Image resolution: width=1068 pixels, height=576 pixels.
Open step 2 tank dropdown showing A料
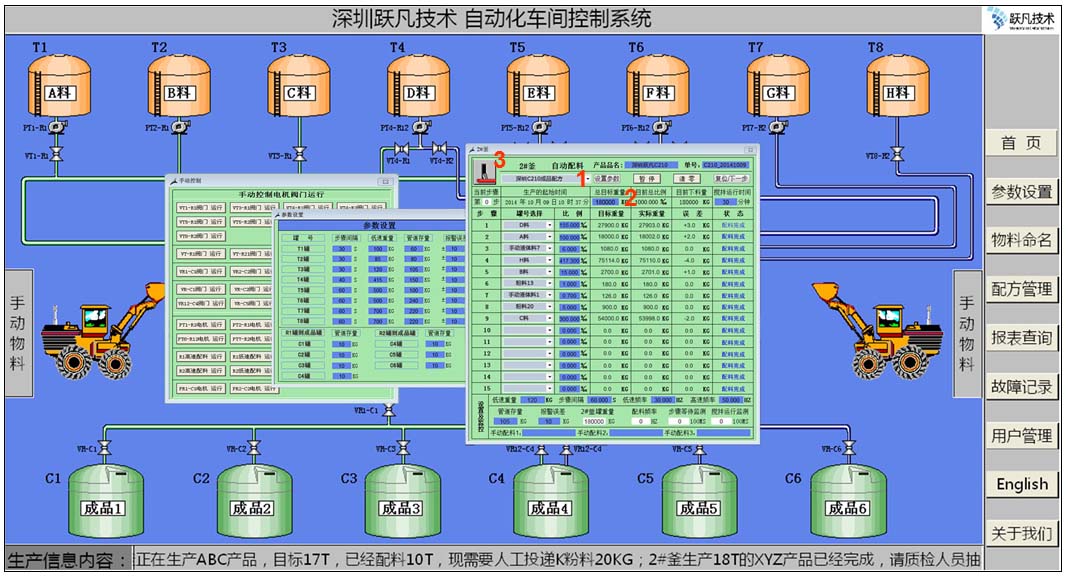tap(528, 236)
